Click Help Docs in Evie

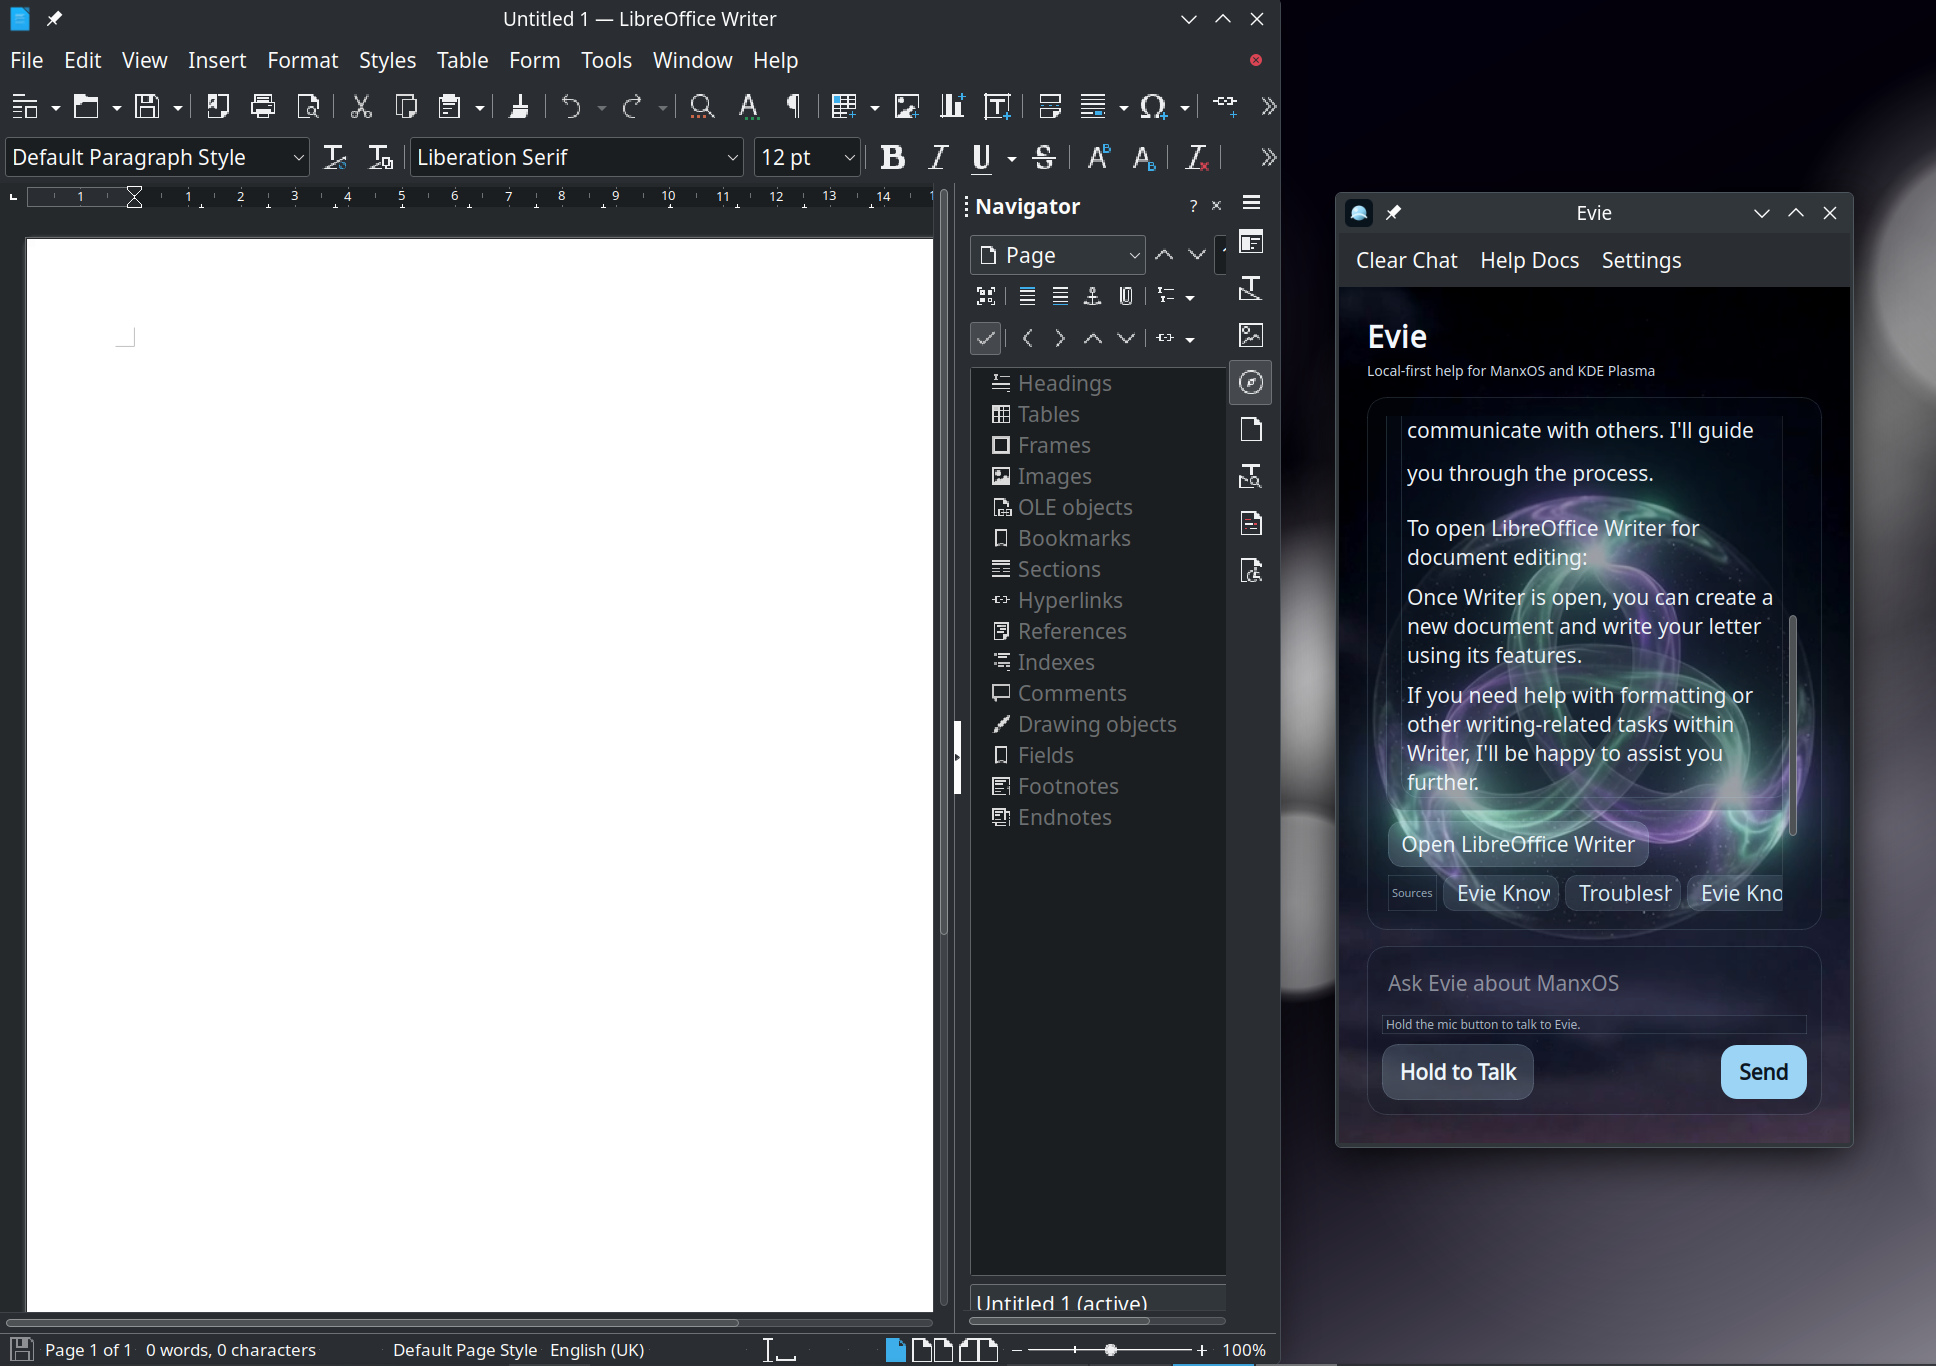pyautogui.click(x=1530, y=260)
